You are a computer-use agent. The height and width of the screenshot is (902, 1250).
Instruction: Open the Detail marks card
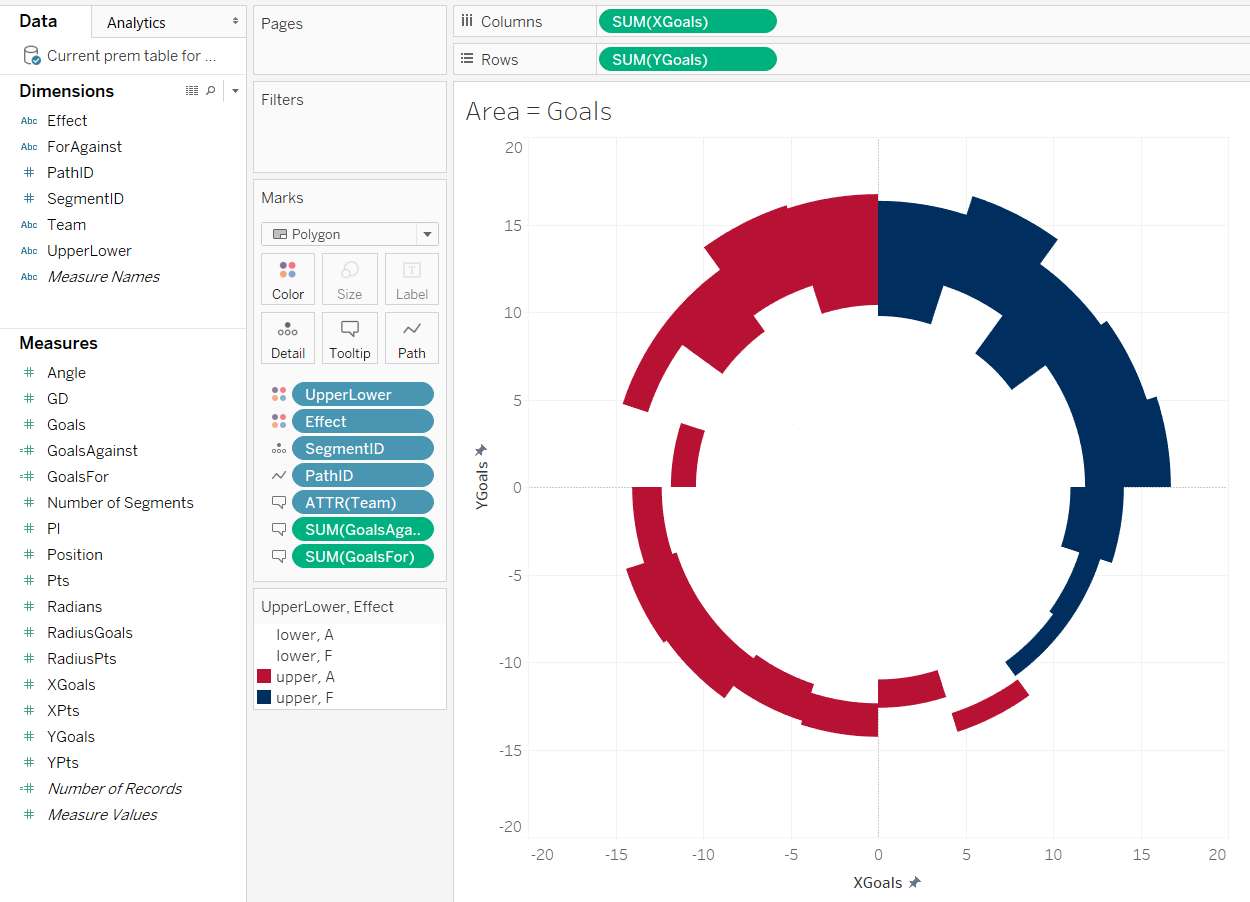coord(288,338)
